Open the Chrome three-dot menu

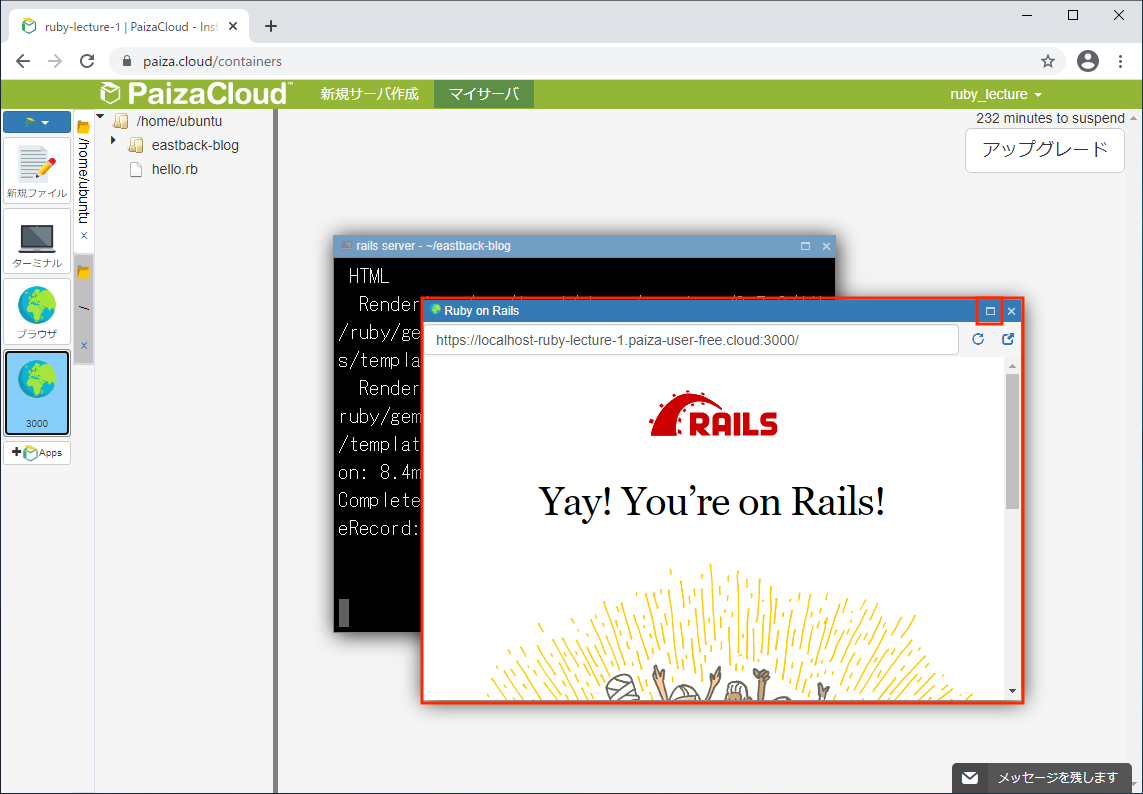(x=1121, y=61)
